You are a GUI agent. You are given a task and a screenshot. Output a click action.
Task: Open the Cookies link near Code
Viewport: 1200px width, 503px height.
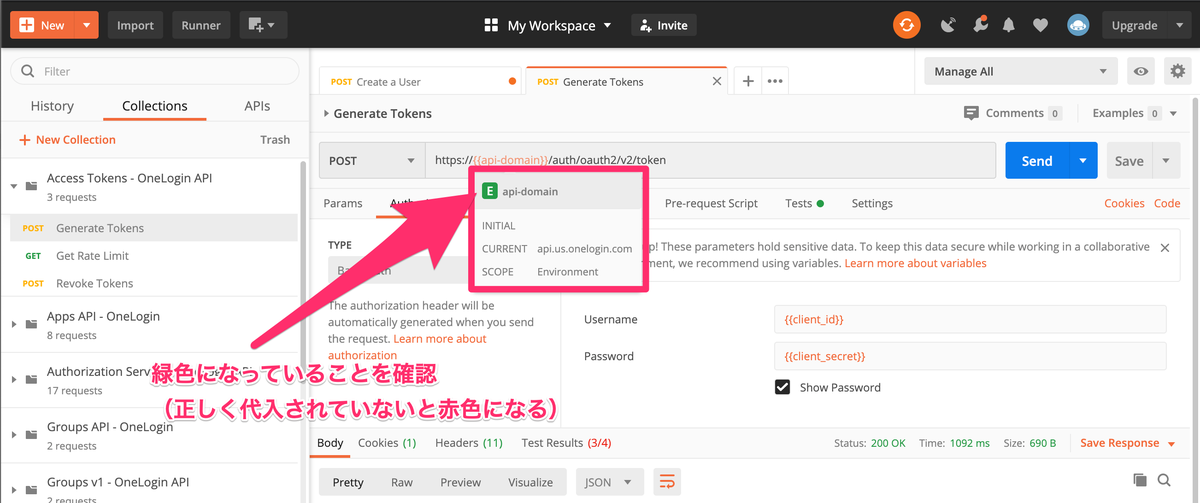[x=1124, y=203]
